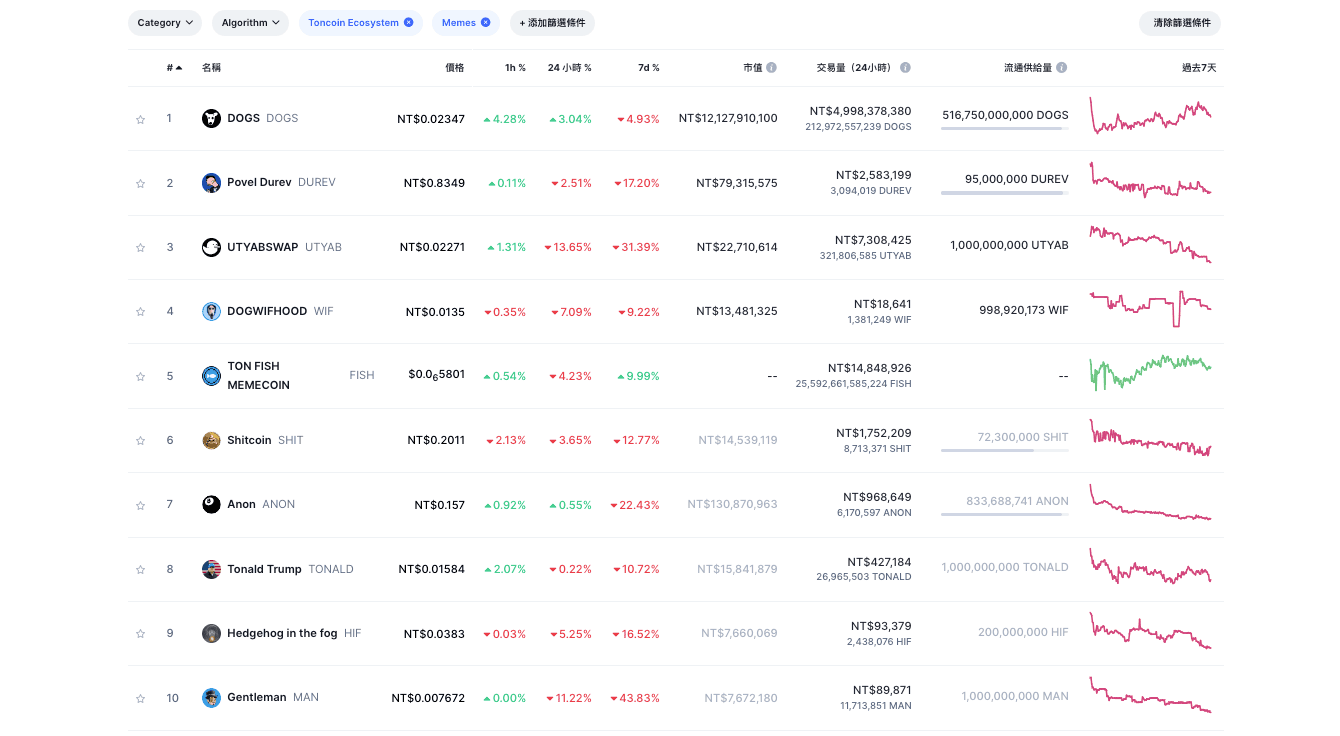Star DOGS to add to watchlist
This screenshot has height=736, width=1340.
140,119
